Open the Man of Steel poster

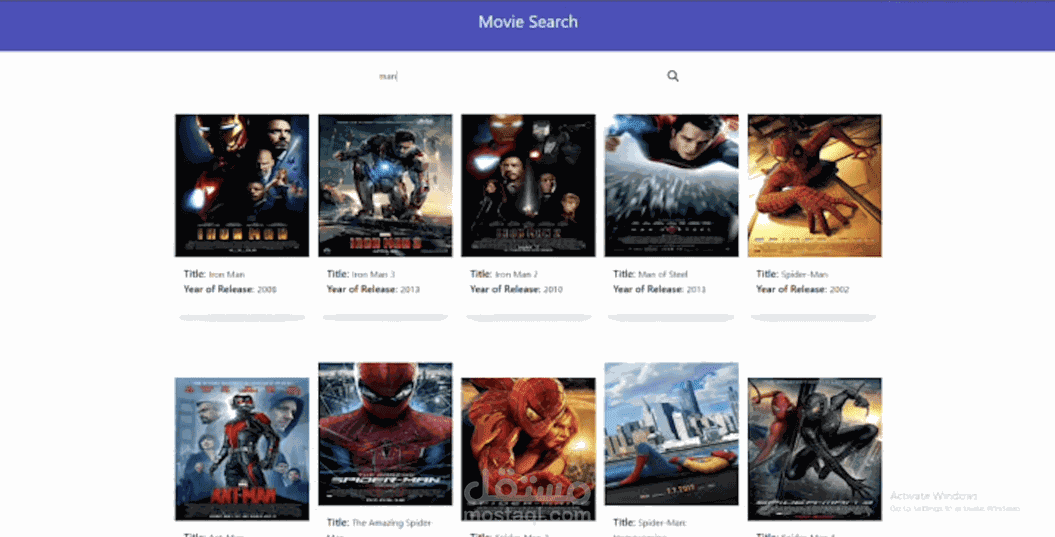671,186
